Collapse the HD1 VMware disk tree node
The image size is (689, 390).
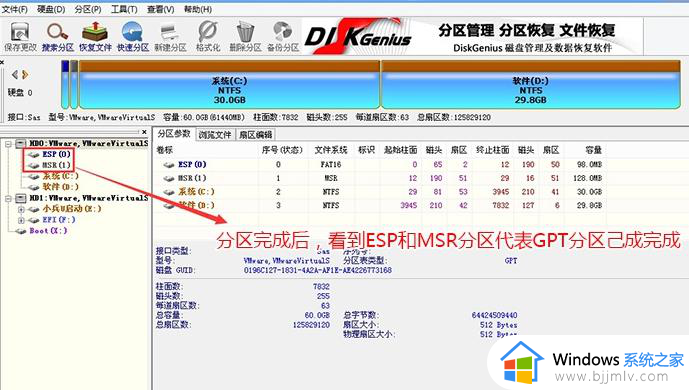pos(8,199)
